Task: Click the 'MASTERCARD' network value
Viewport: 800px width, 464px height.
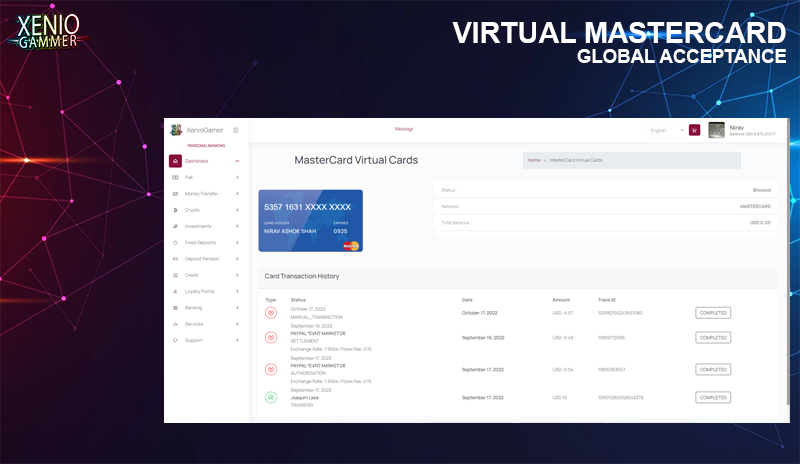Action: click(x=755, y=206)
